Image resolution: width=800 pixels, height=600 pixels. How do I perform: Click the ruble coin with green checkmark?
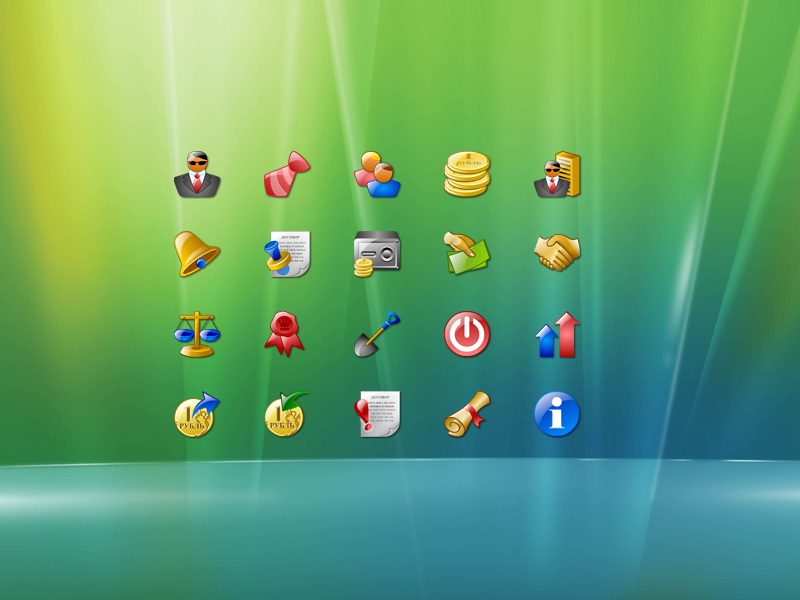(x=287, y=414)
